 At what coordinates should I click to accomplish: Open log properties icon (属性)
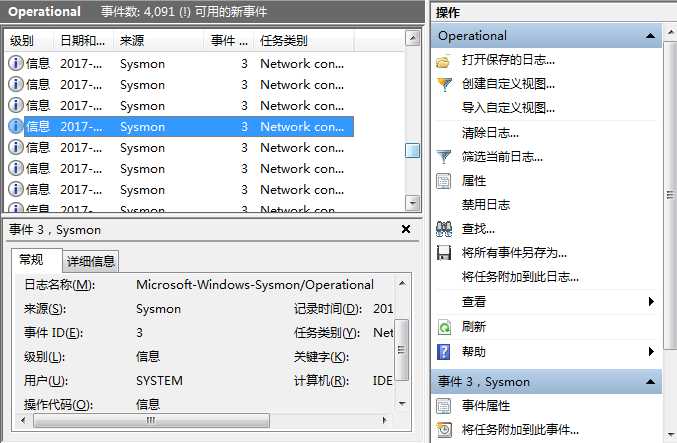pos(444,181)
